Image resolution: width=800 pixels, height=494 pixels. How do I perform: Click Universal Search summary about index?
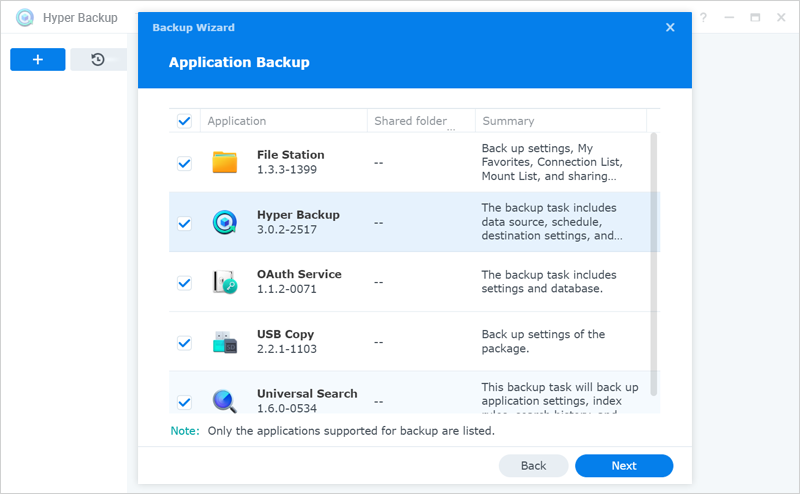(560, 398)
